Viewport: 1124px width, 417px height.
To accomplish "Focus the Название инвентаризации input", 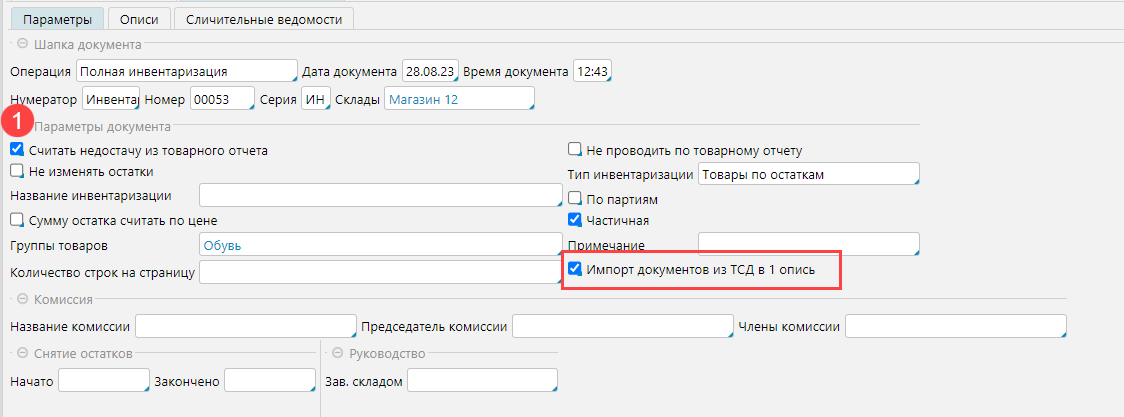I will [380, 195].
